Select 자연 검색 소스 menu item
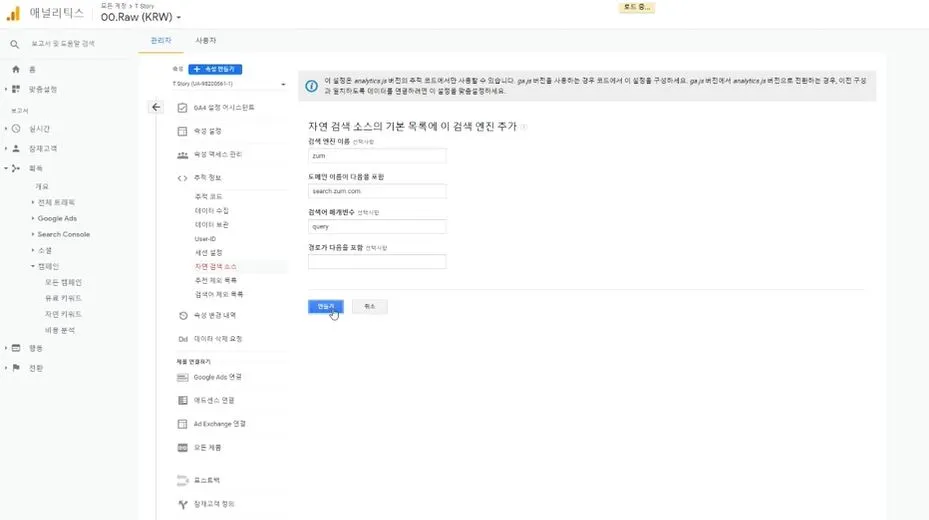 click(x=216, y=267)
